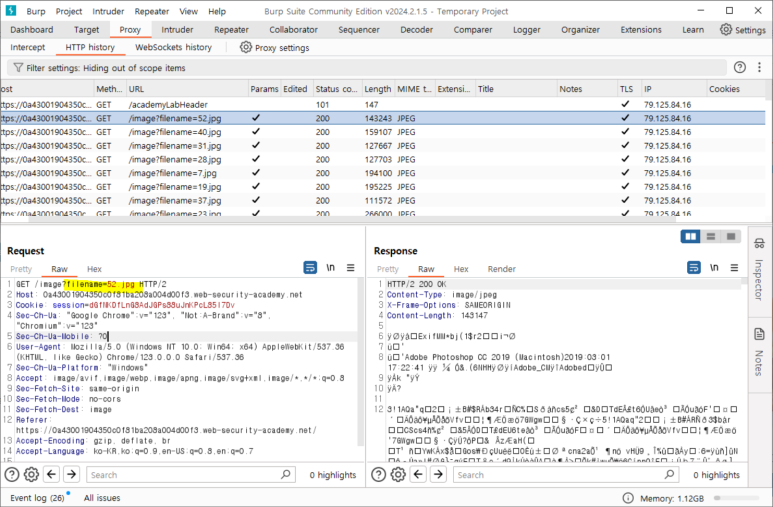Viewport: 773px width, 507px height.
Task: Open the Extensions tab
Action: (641, 30)
